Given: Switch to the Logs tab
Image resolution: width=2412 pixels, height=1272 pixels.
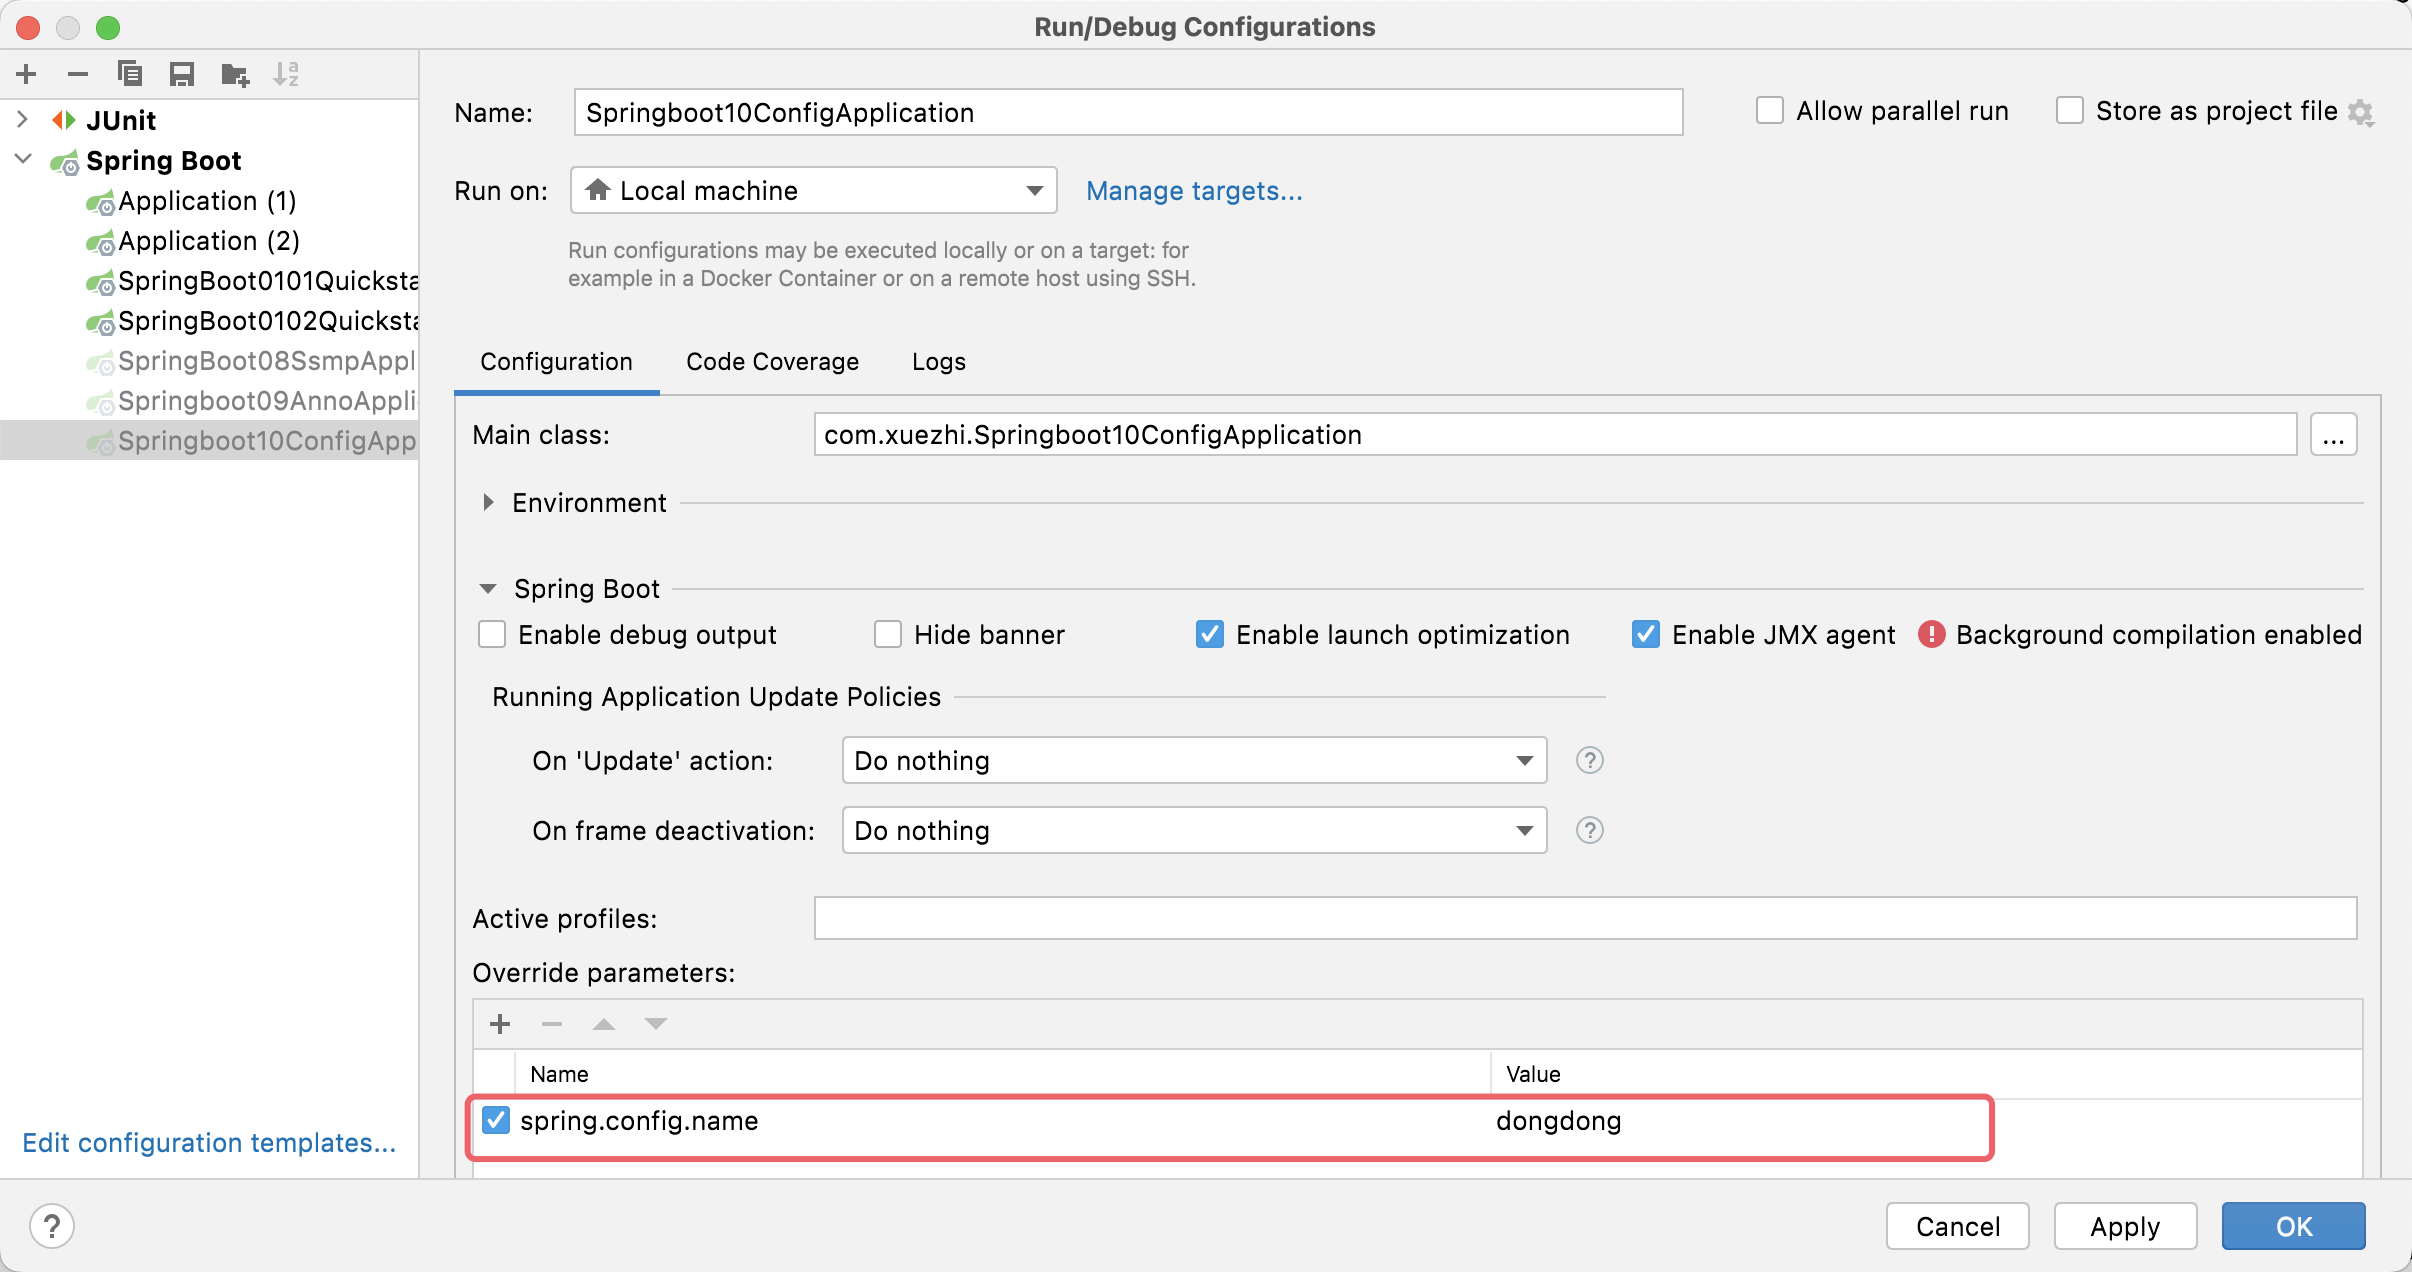Looking at the screenshot, I should [x=938, y=362].
